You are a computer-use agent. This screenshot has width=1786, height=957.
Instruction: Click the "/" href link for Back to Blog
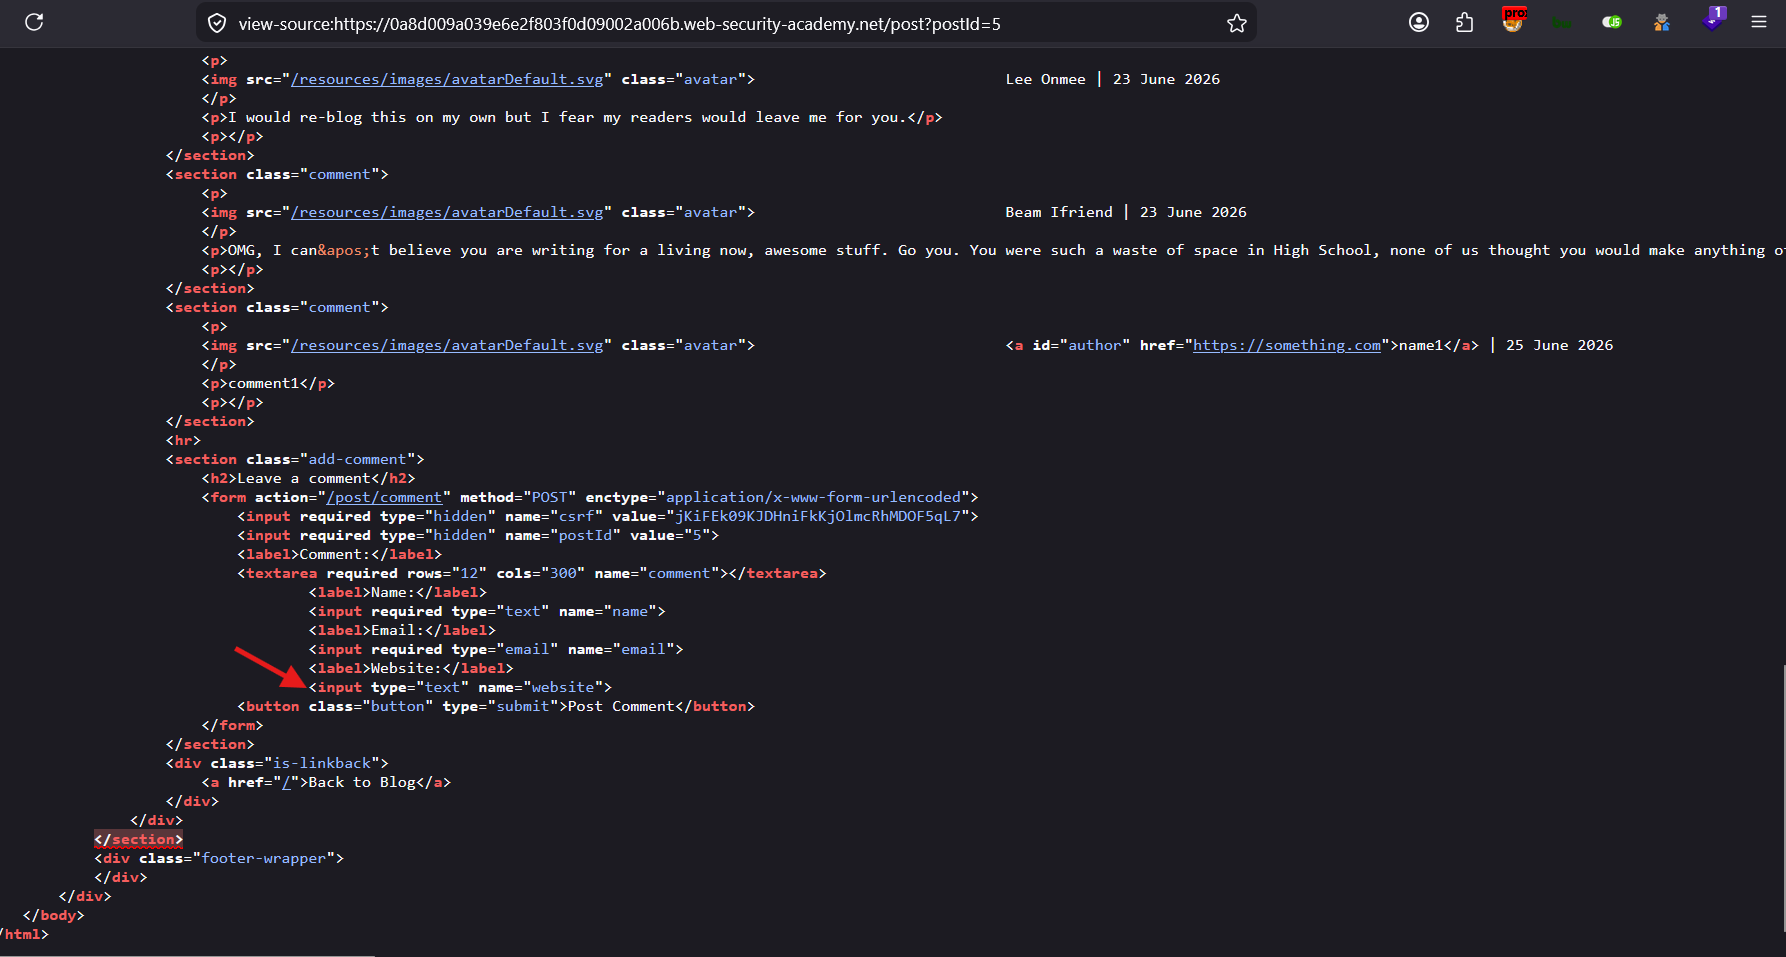tap(286, 782)
